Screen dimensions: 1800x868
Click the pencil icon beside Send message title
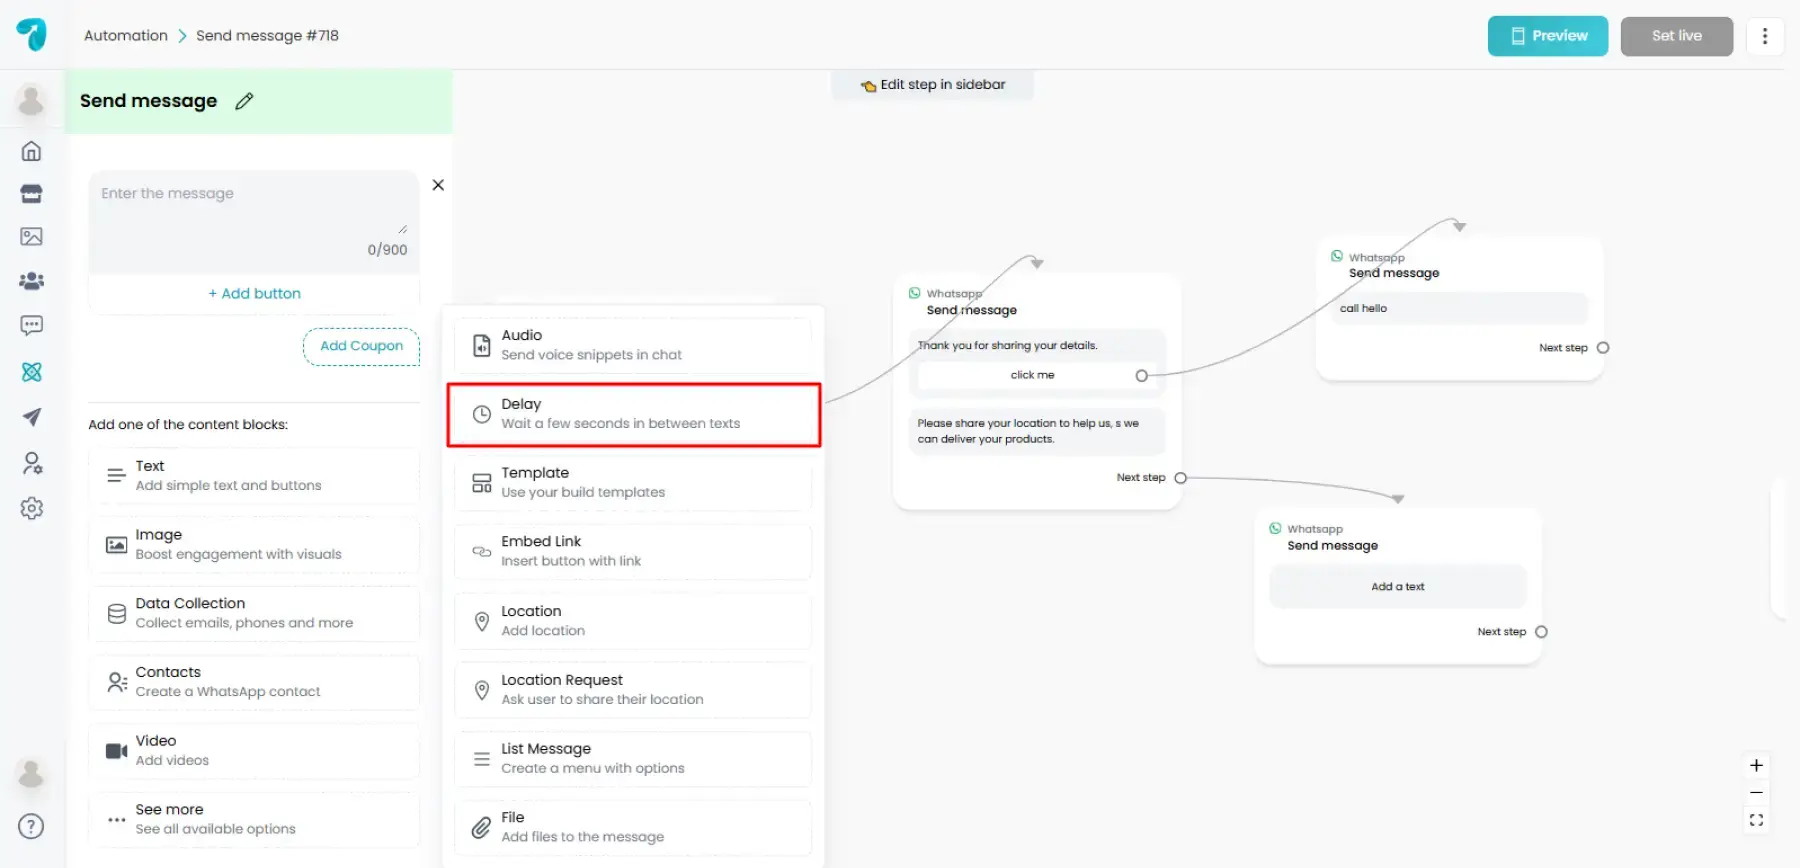click(x=244, y=101)
